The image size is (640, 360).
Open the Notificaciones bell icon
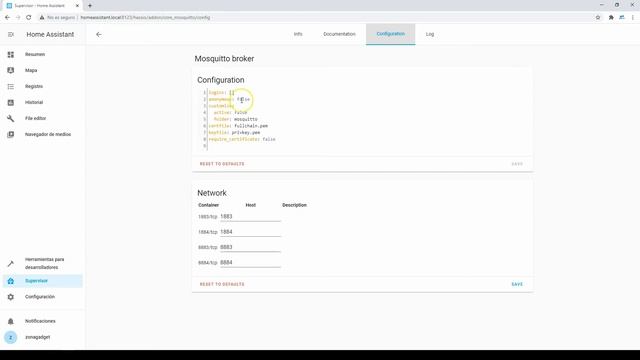tap(11, 321)
